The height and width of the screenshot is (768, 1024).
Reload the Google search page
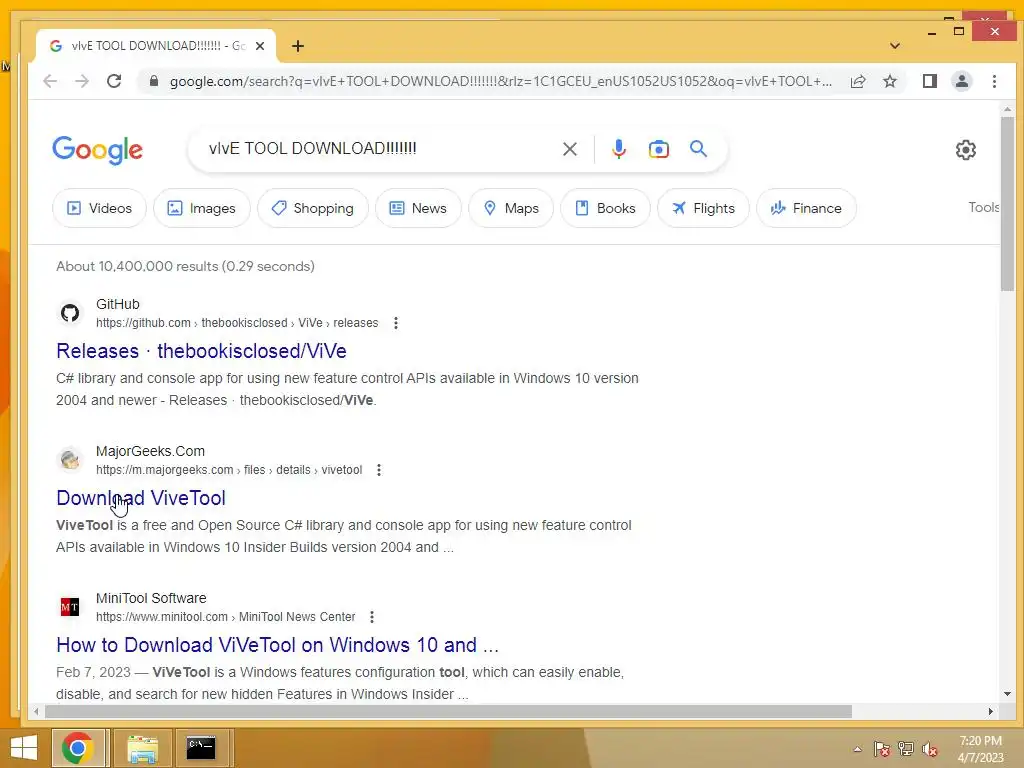click(x=114, y=81)
